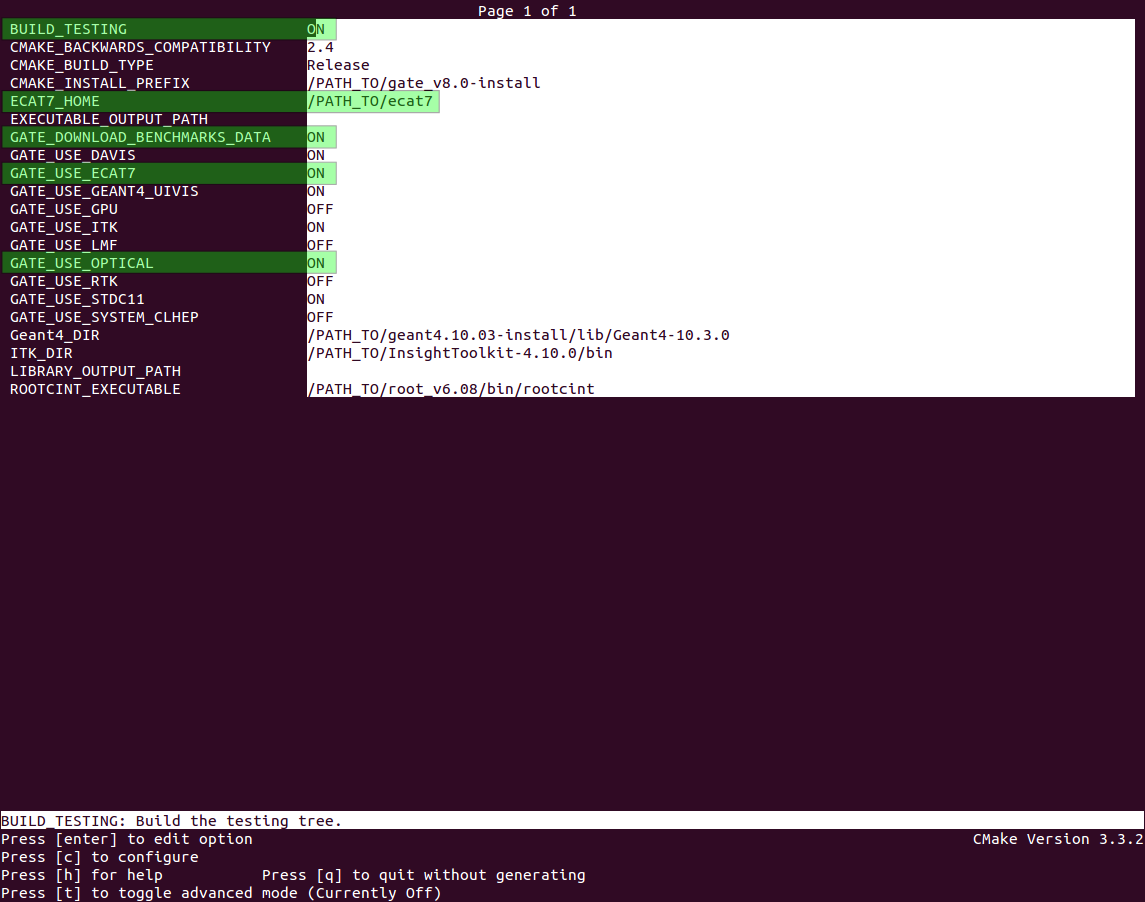Select the GATE_USE_RTK entry
The image size is (1145, 902).
click(64, 281)
